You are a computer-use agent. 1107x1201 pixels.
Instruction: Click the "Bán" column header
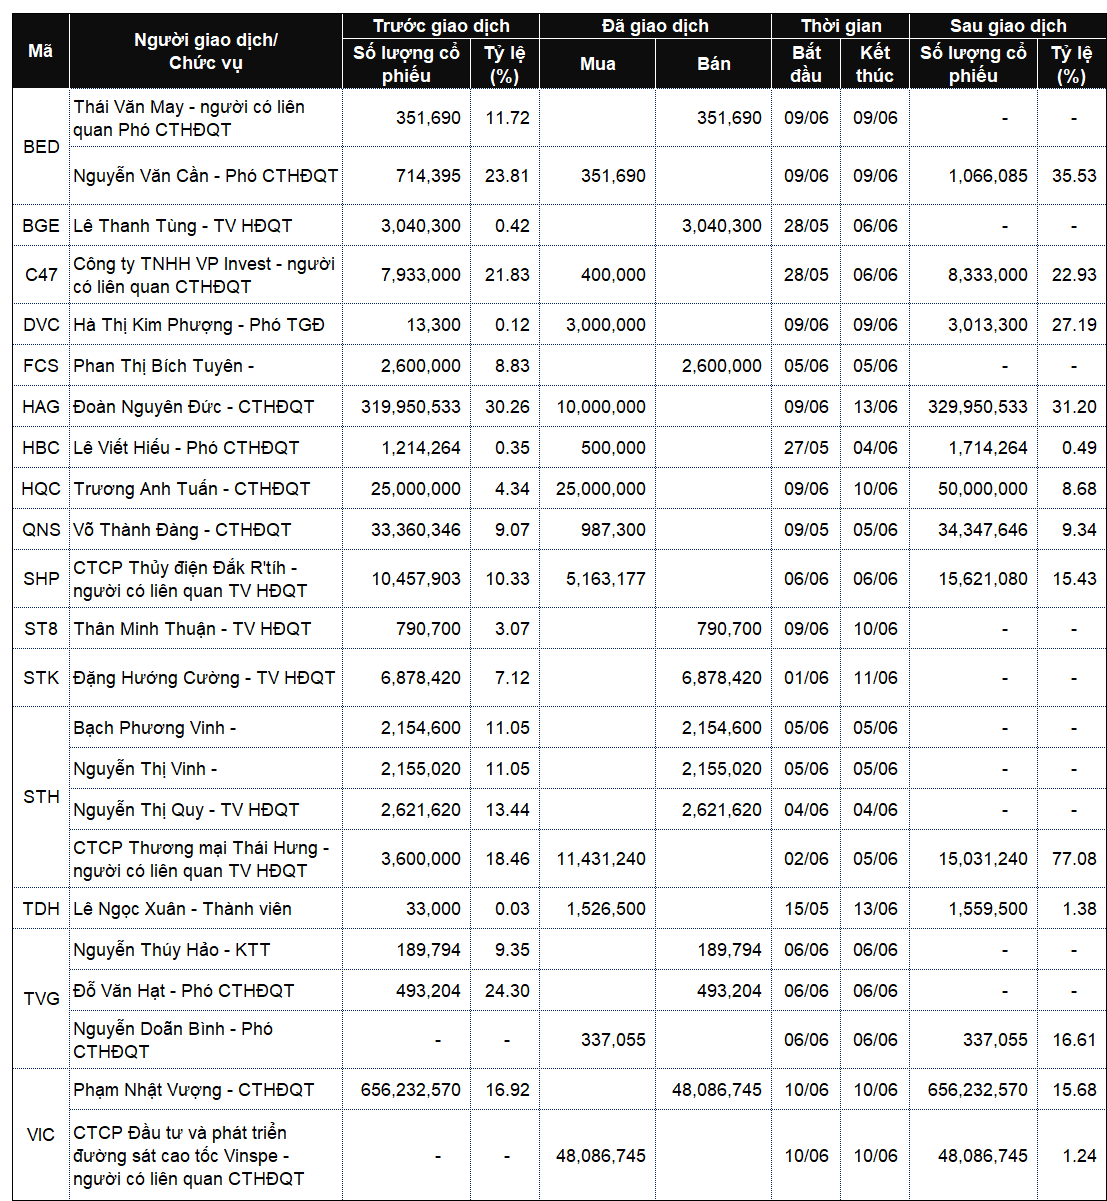tap(713, 64)
